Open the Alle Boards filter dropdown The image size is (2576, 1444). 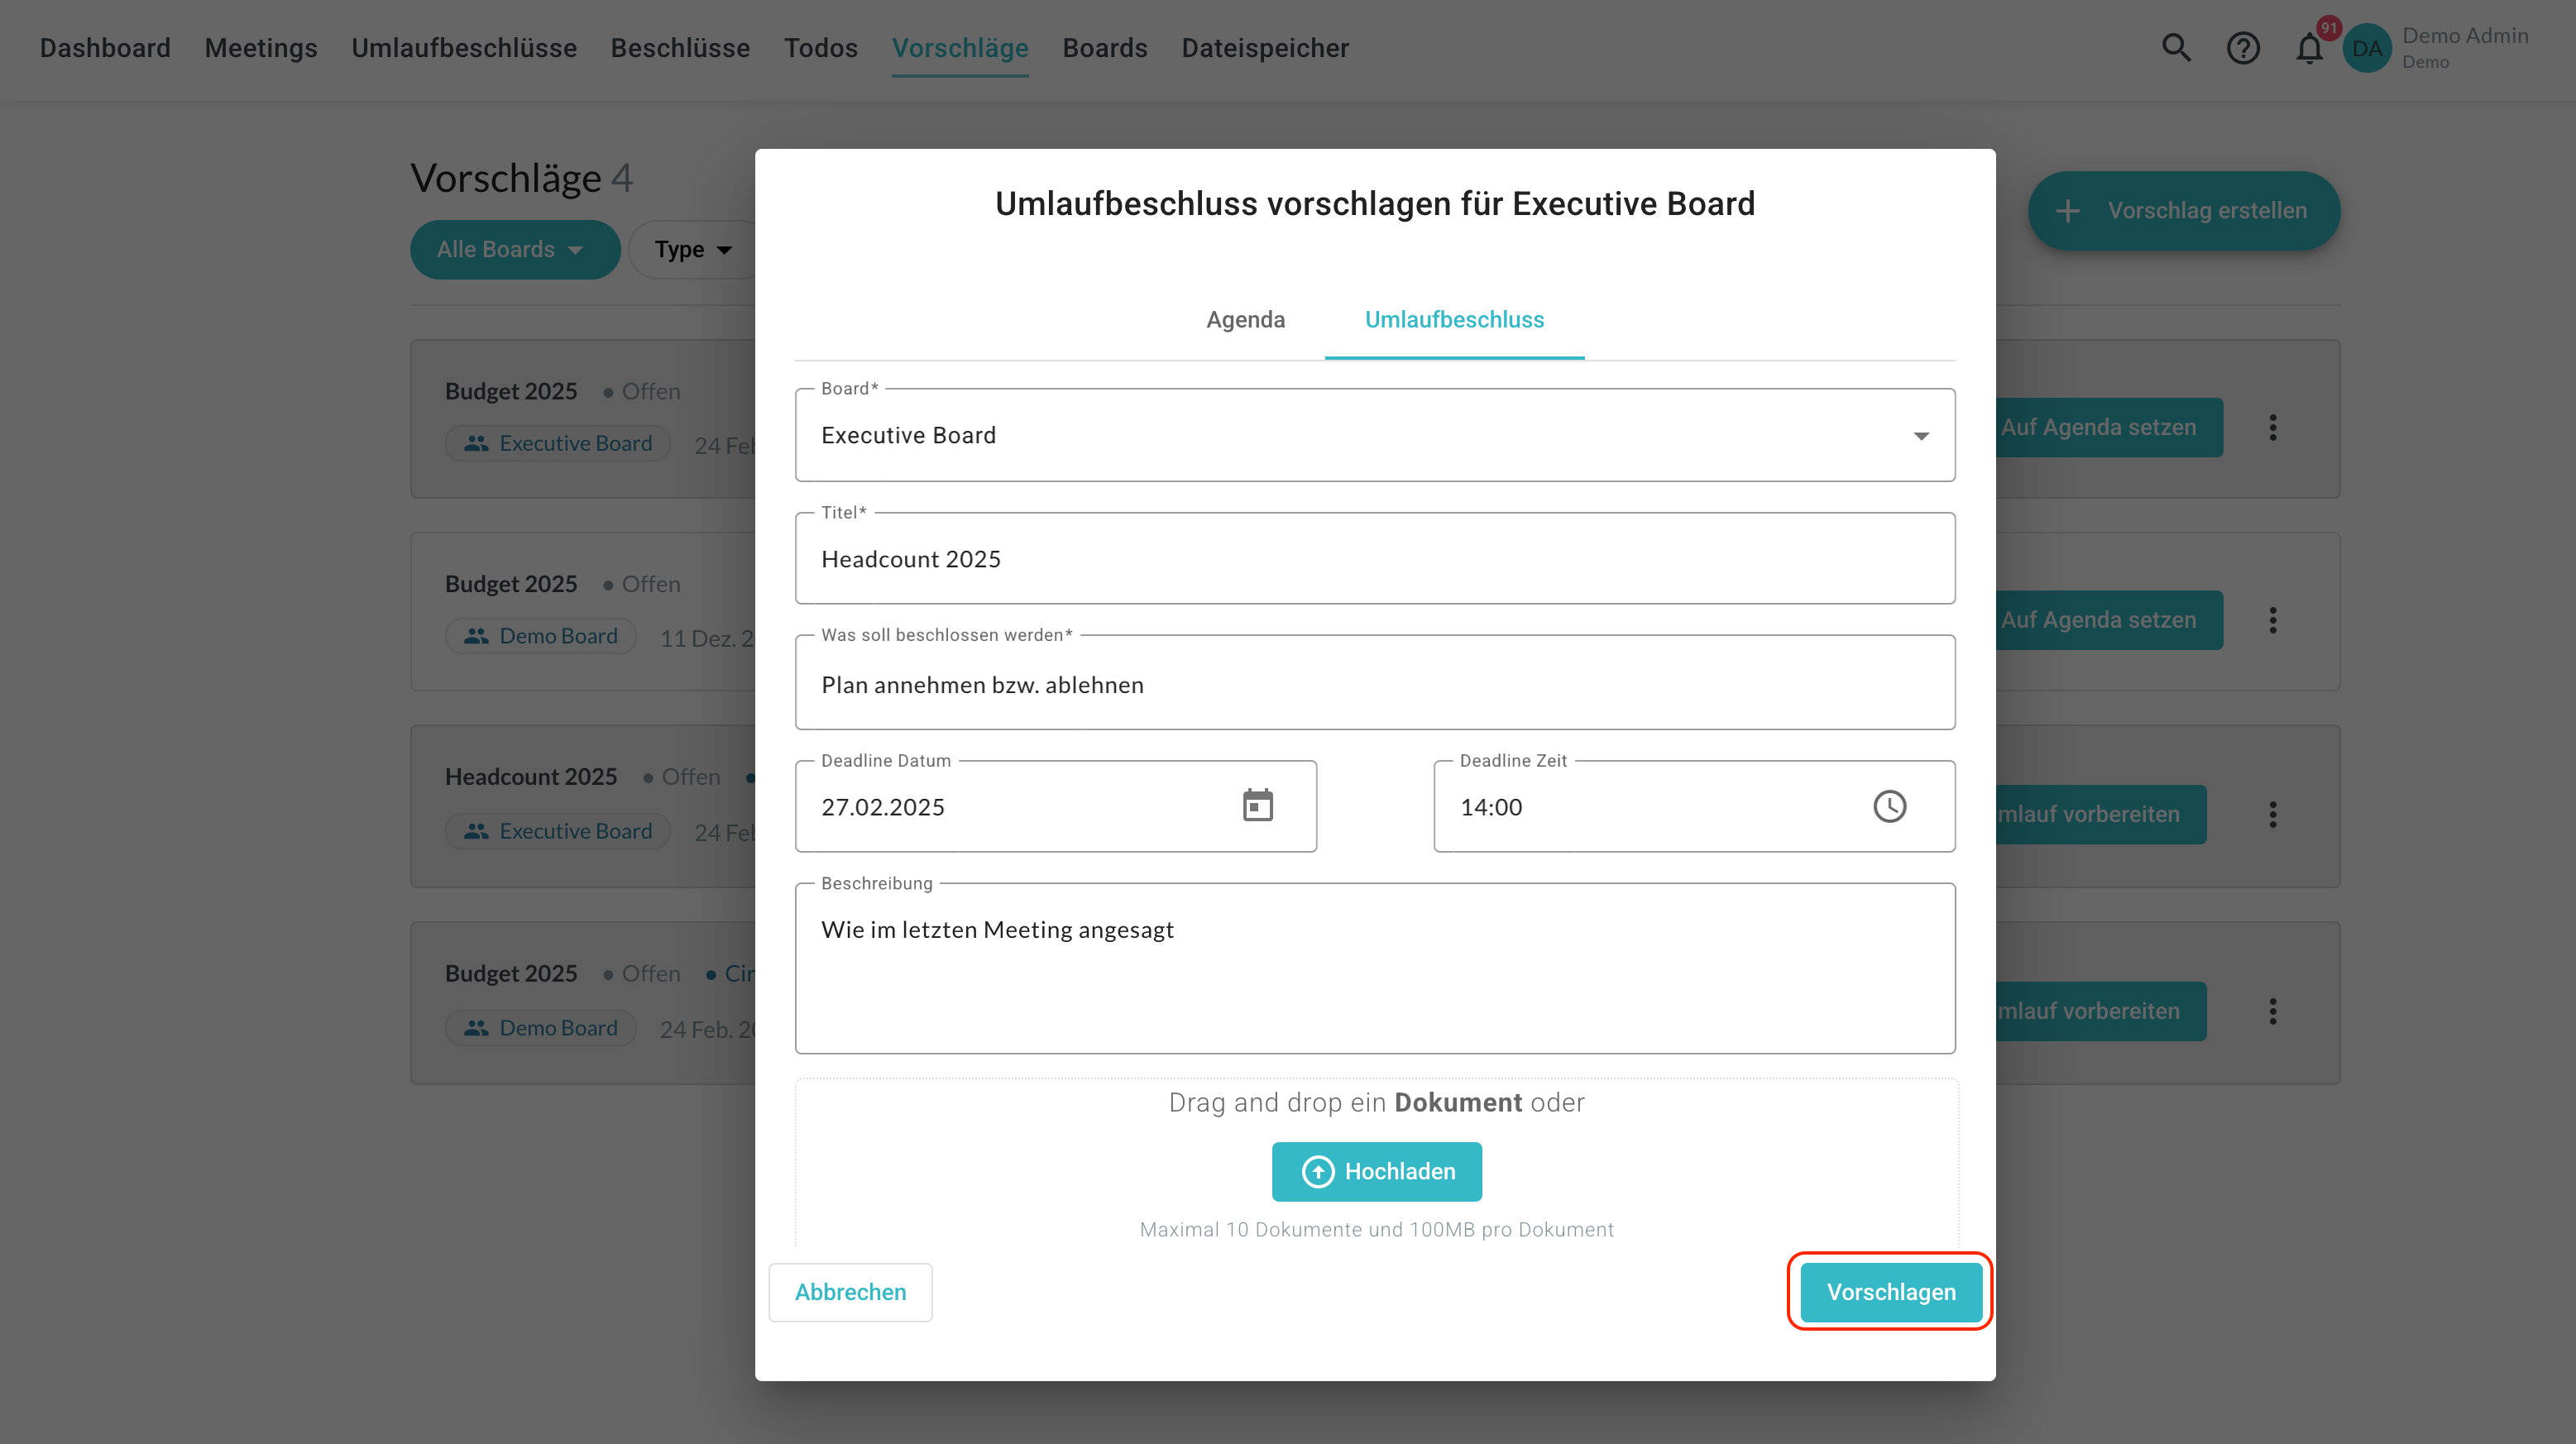(513, 249)
